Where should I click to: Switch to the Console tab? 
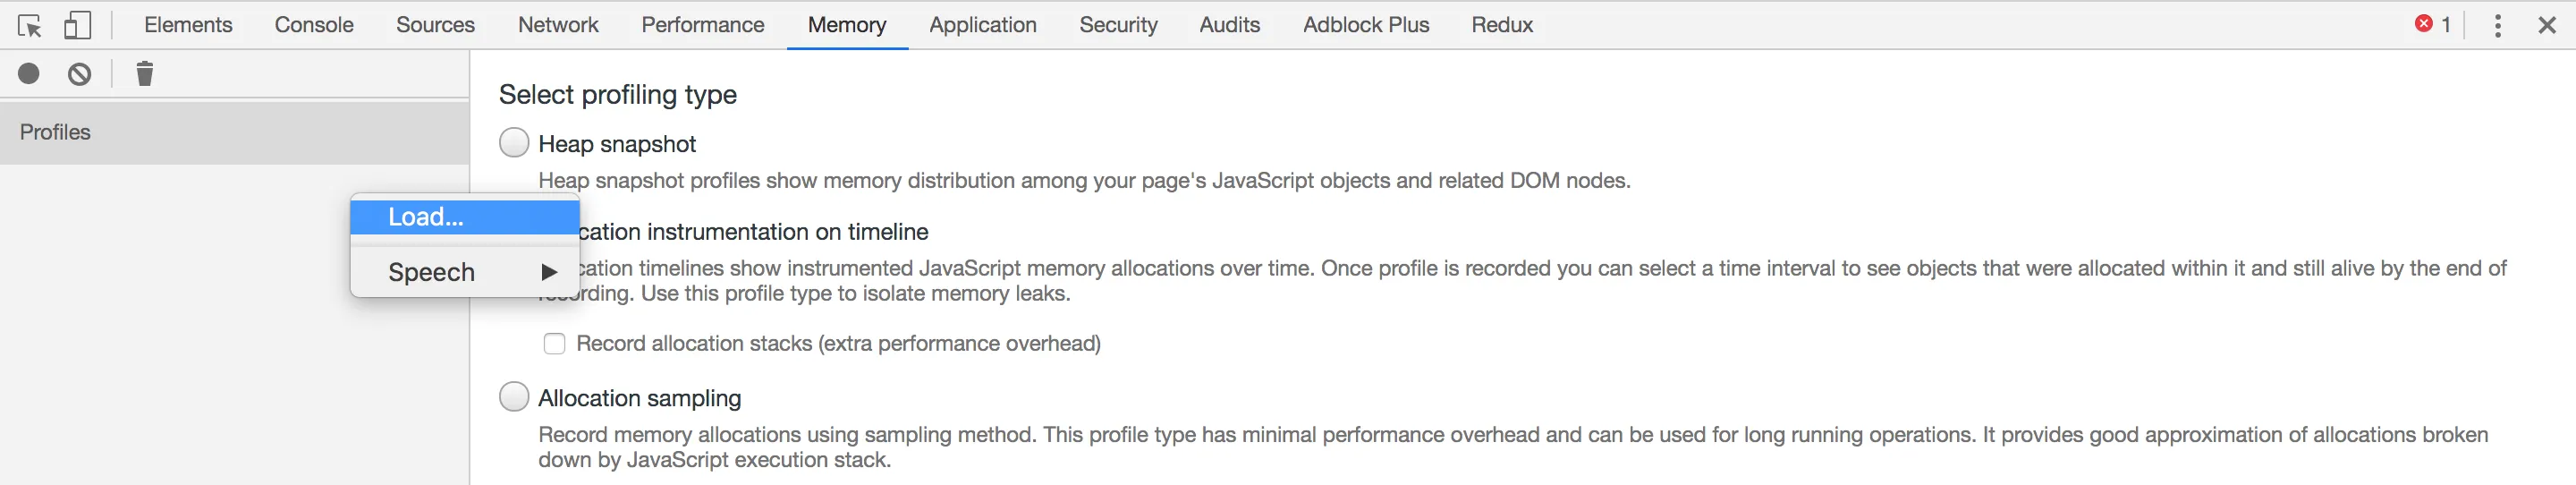314,25
